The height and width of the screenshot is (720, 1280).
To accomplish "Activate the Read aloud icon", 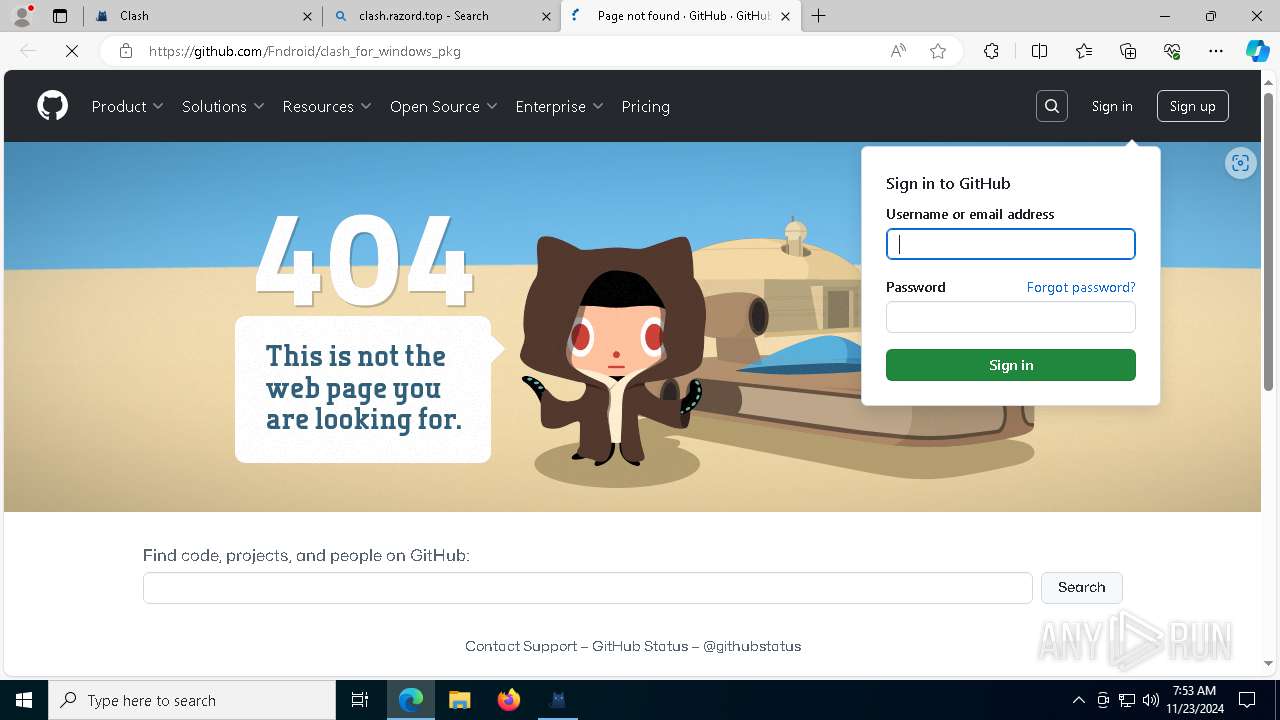I will (898, 51).
